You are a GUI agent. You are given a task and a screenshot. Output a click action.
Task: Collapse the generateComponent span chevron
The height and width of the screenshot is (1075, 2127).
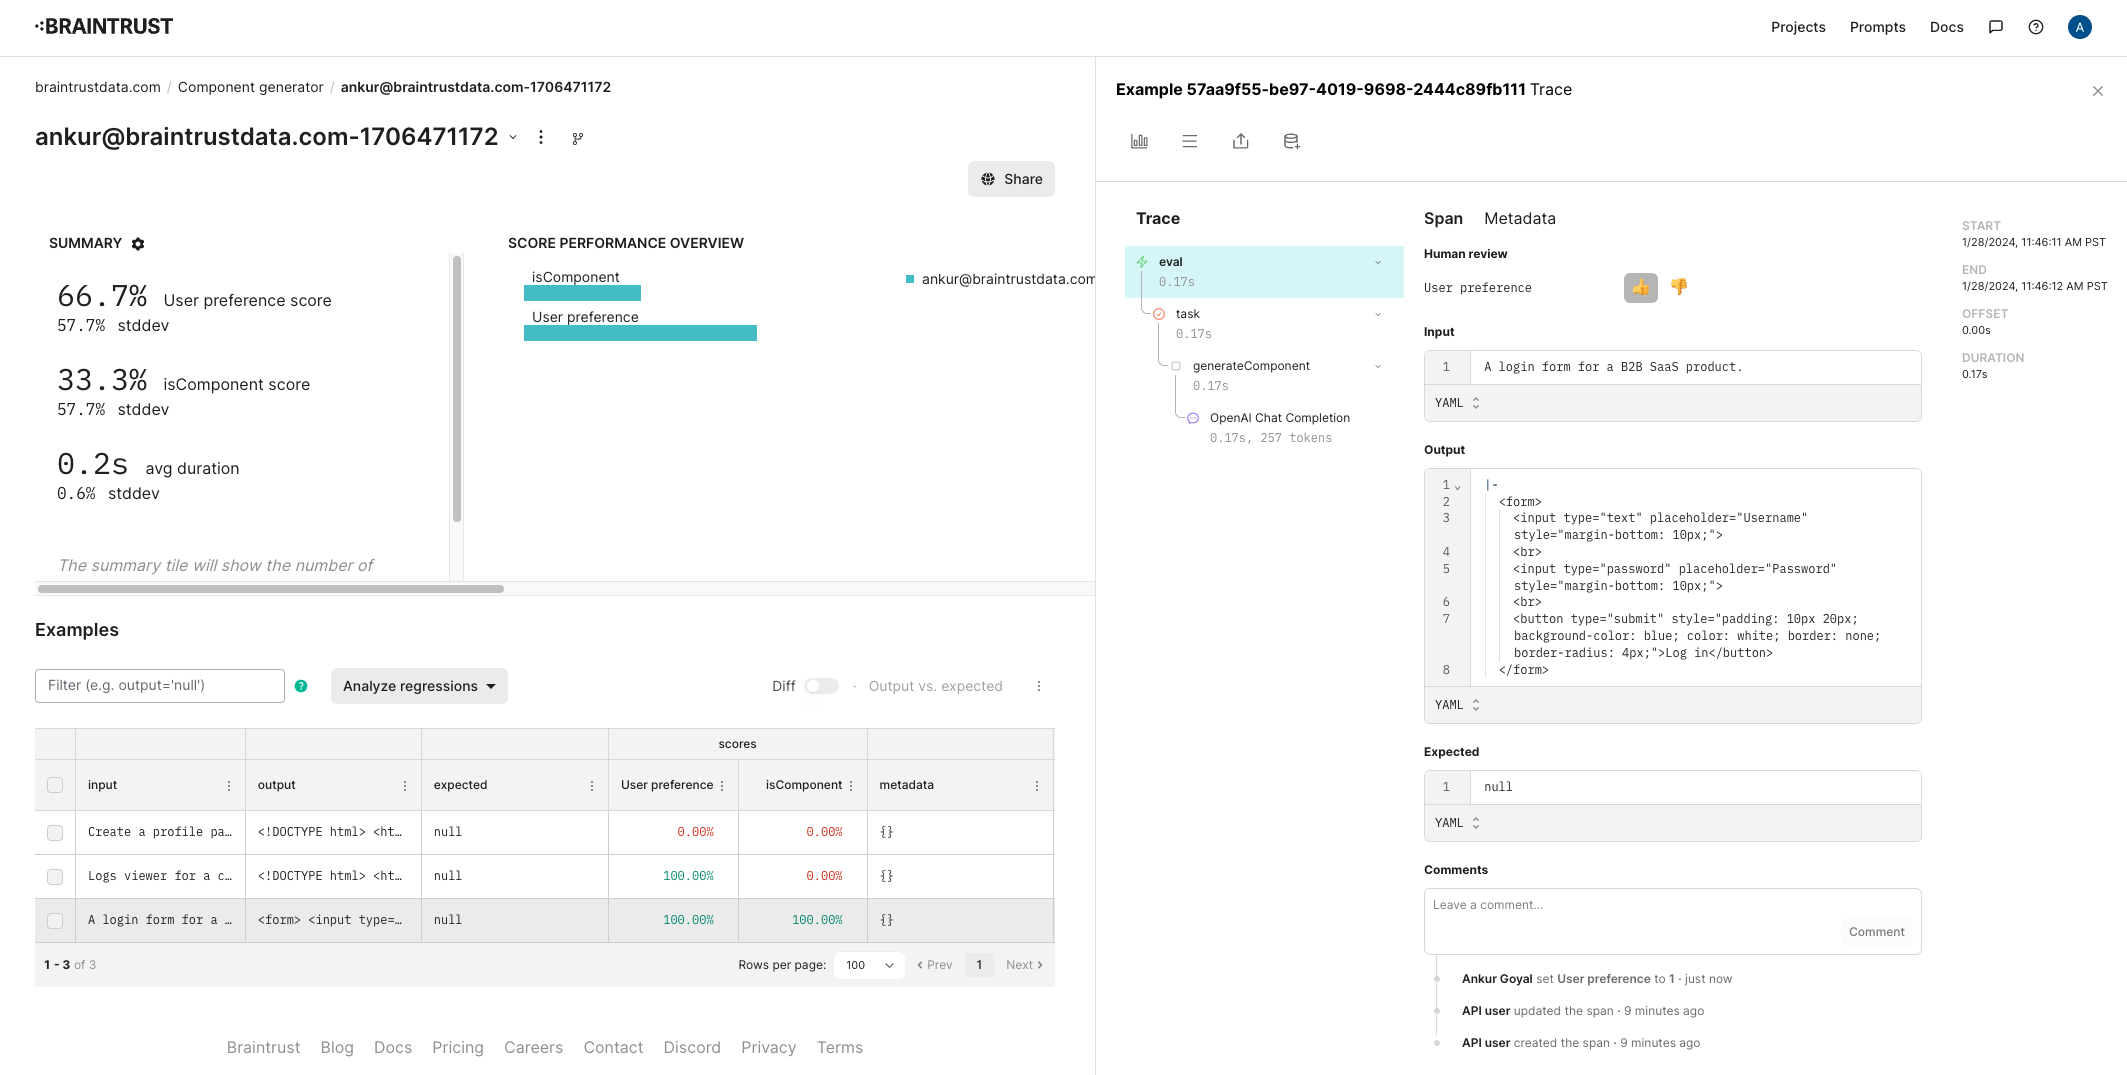click(1378, 366)
